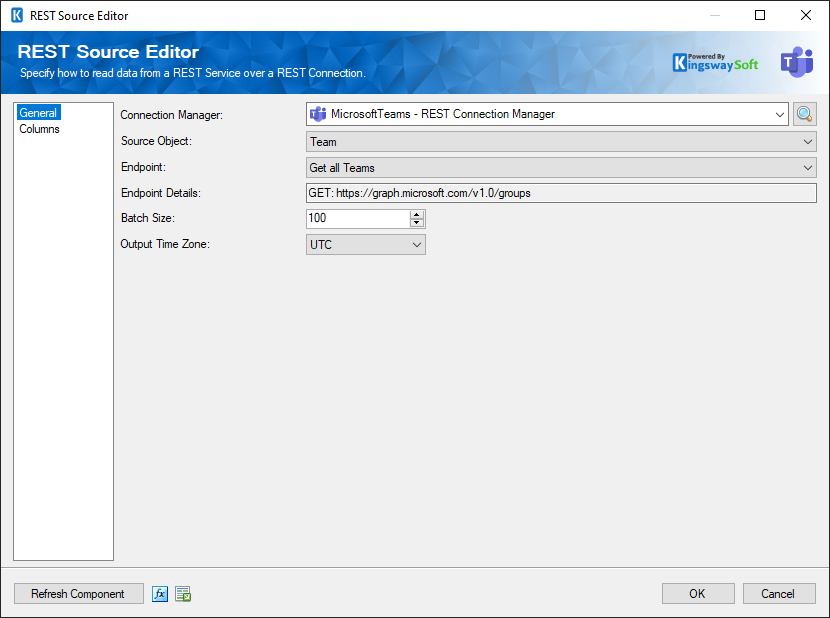The image size is (830, 618).
Task: Open the connection manager search magnifier icon
Action: [x=804, y=114]
